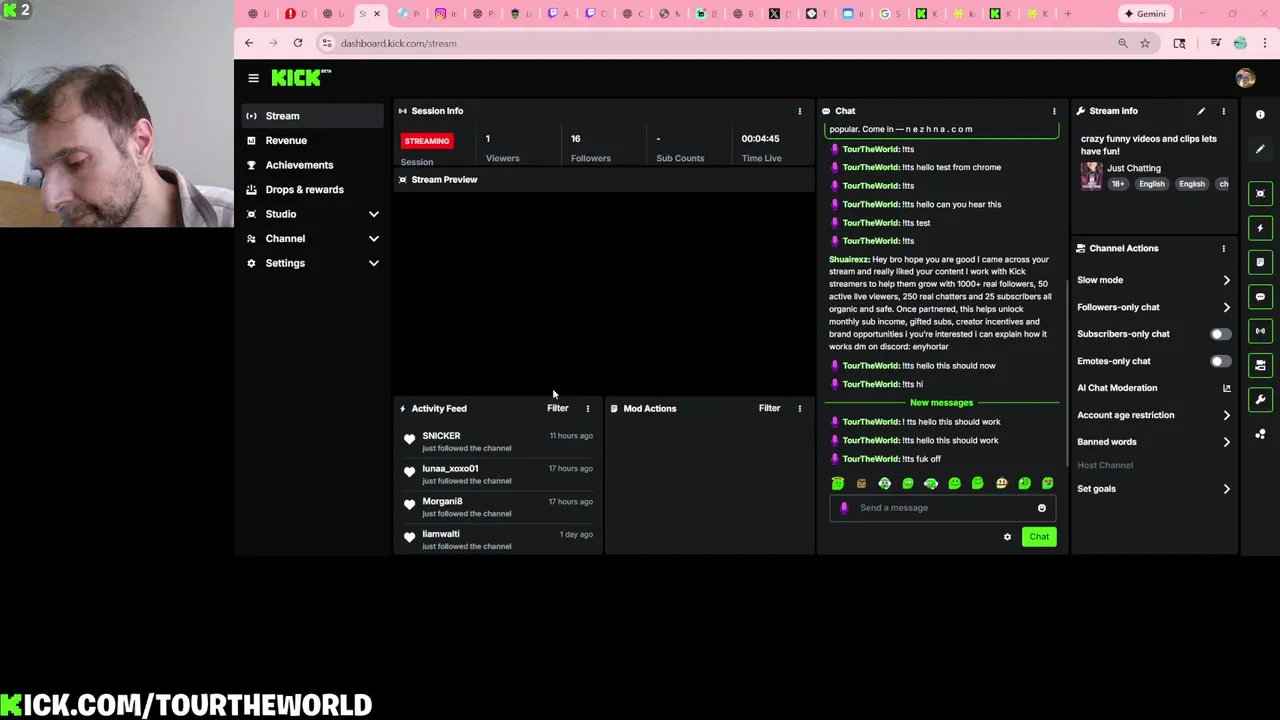Viewport: 1280px width, 720px height.
Task: Expand Account age restriction options
Action: click(1154, 415)
